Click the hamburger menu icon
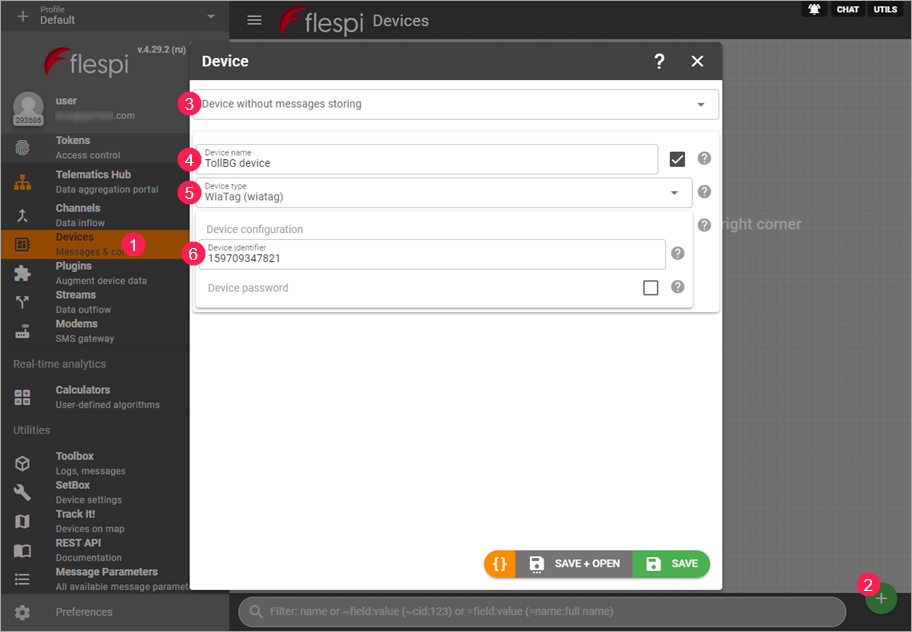The width and height of the screenshot is (912, 632). (x=254, y=20)
